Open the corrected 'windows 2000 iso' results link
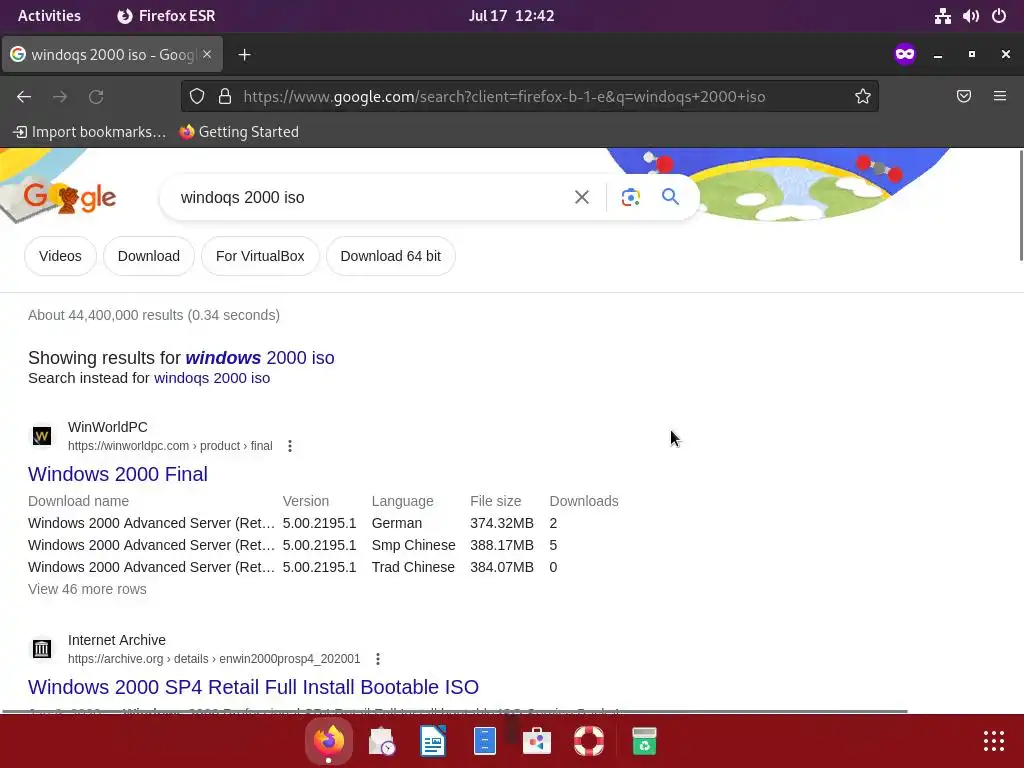This screenshot has height=768, width=1024. [x=260, y=358]
